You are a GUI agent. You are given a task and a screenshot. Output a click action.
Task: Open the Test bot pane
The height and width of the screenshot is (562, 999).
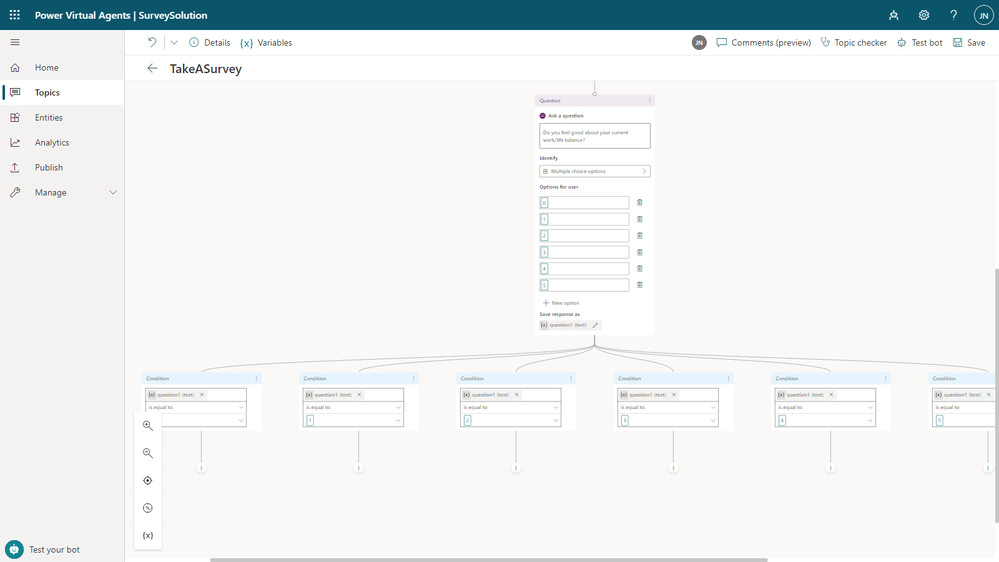point(919,43)
